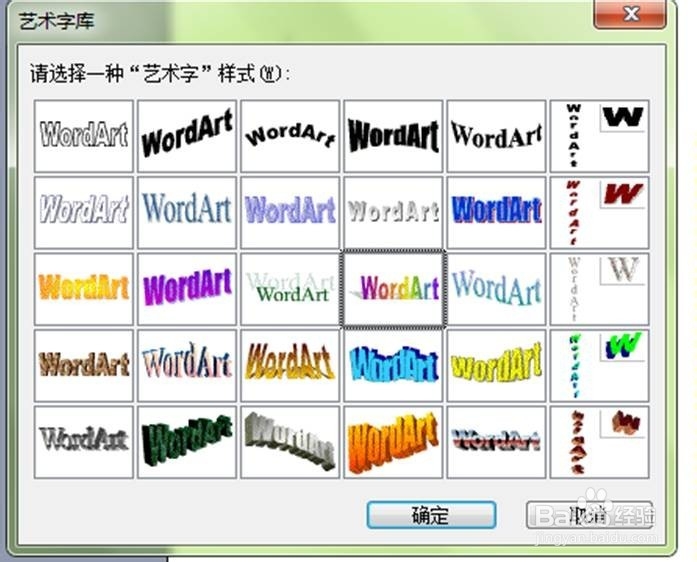Close the 艺术字库 dialog window
Image resolution: width=697 pixels, height=562 pixels.
click(x=630, y=14)
